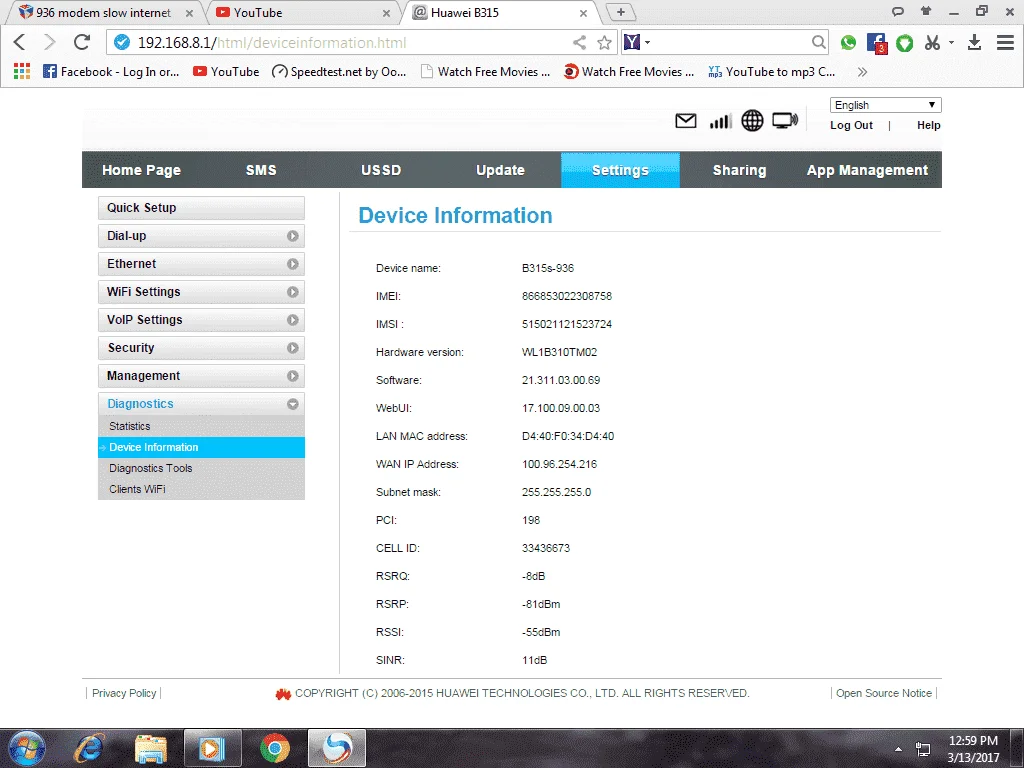
Task: Open the USSD tab
Action: [381, 170]
